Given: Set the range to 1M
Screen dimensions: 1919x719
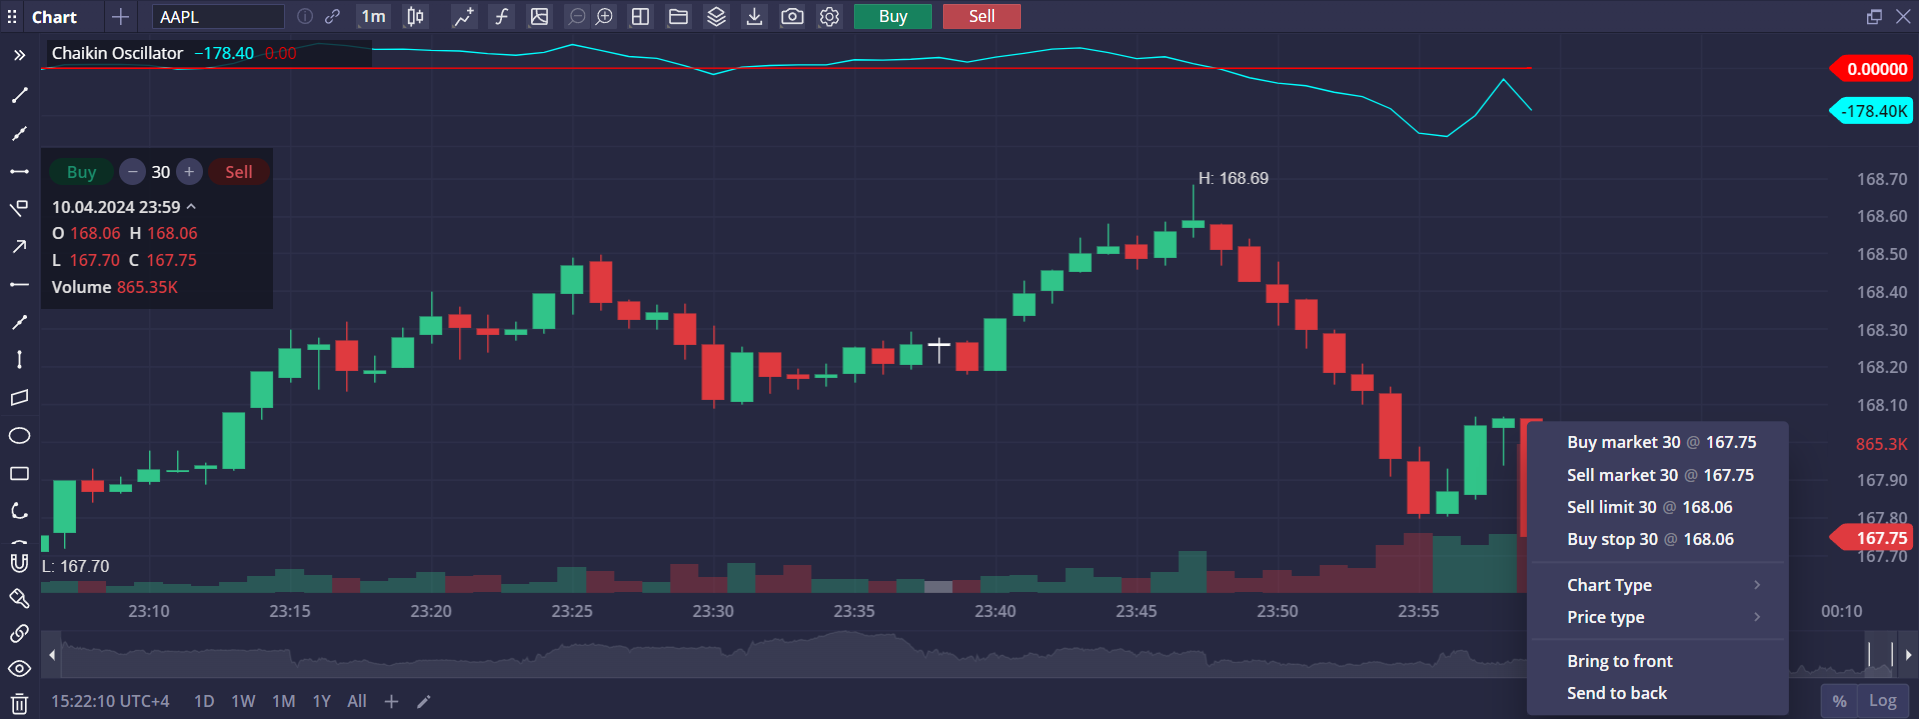Looking at the screenshot, I should (283, 701).
